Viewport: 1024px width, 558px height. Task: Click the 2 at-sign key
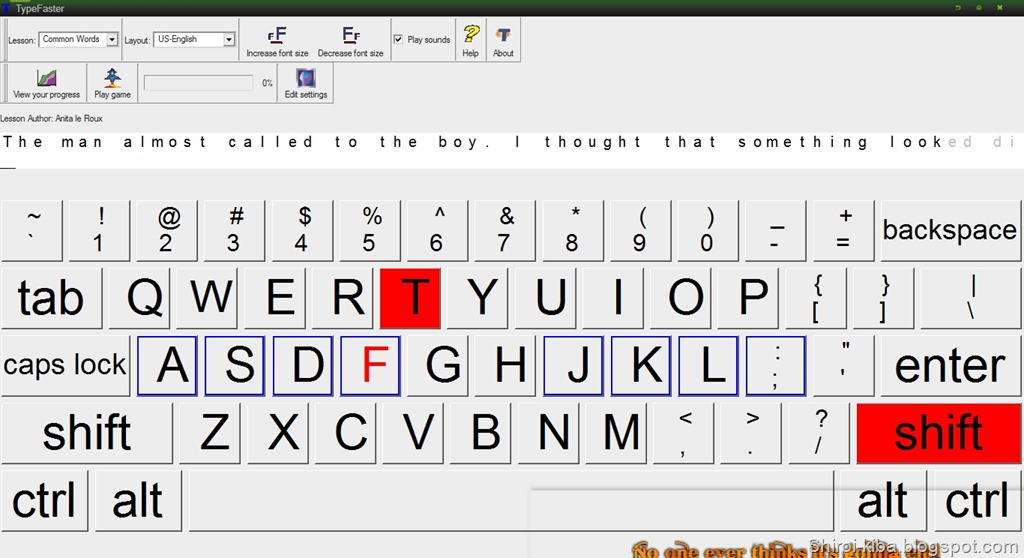pyautogui.click(x=167, y=230)
